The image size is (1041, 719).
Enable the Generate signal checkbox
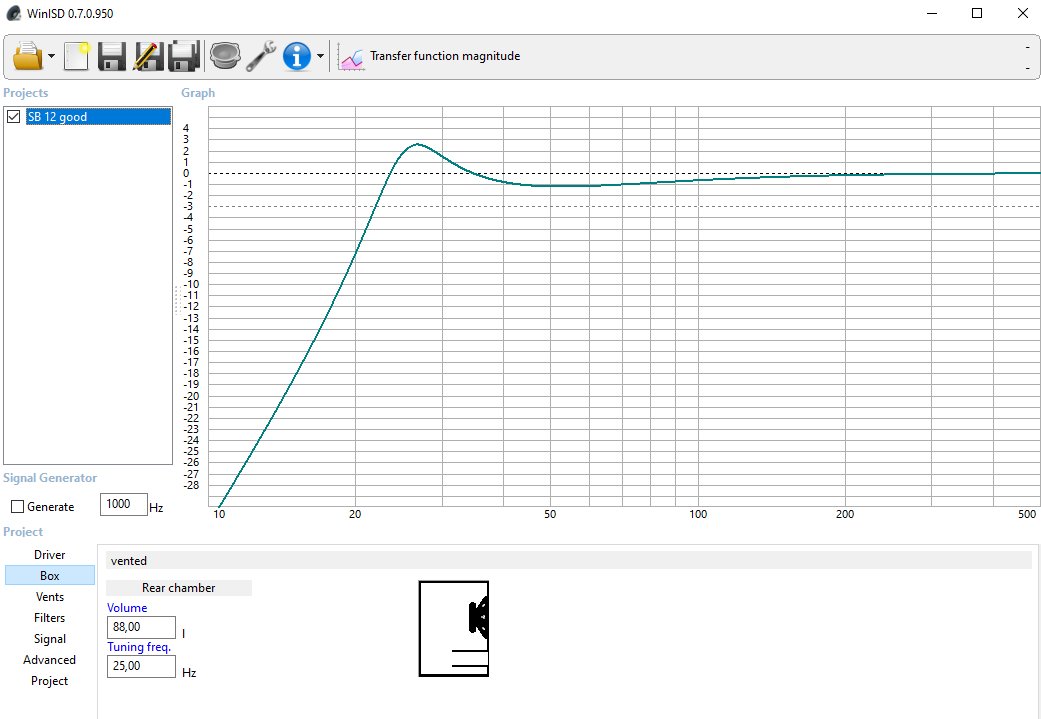tap(18, 507)
